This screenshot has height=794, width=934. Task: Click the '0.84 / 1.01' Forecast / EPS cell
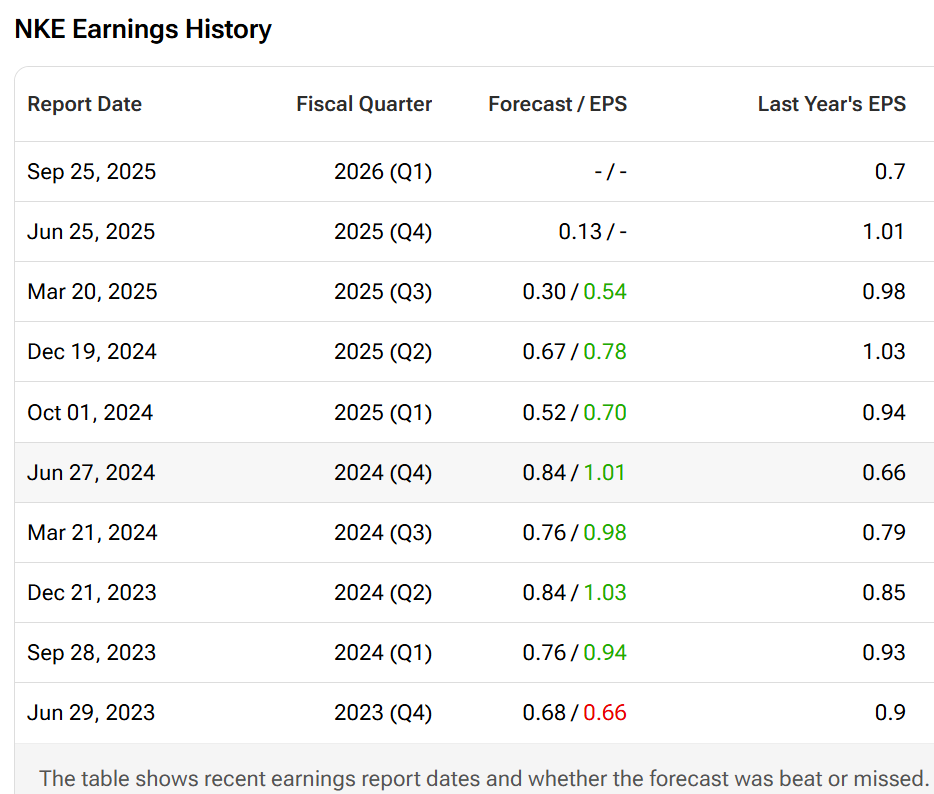(574, 473)
